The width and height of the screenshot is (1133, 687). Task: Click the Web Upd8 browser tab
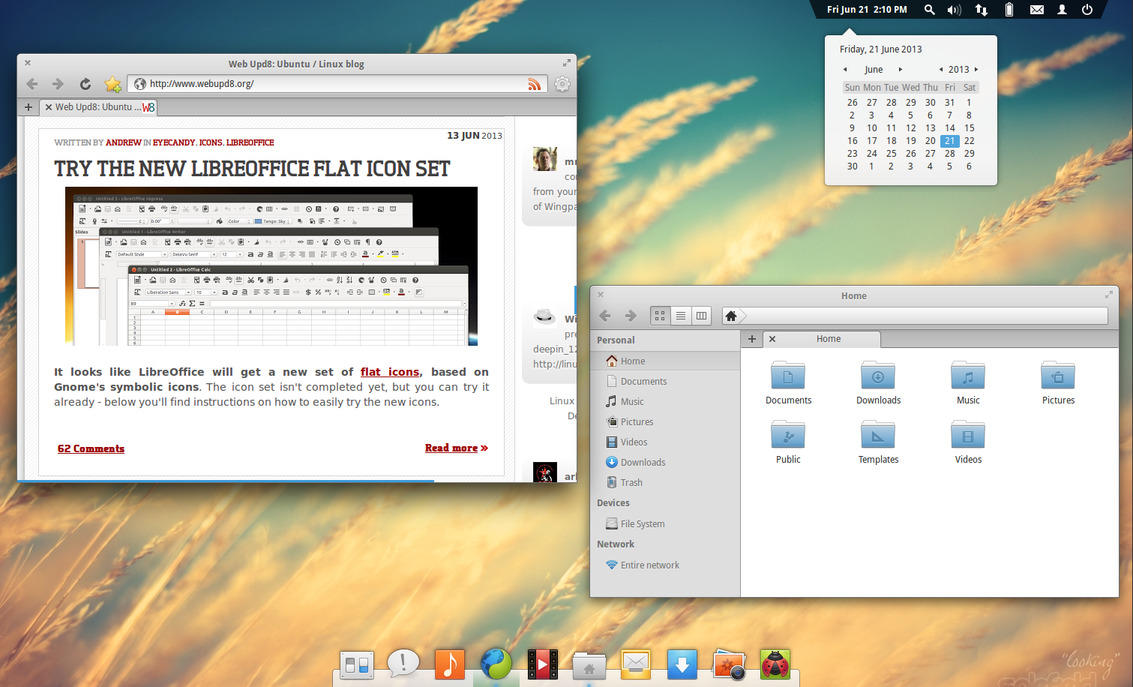pos(99,107)
